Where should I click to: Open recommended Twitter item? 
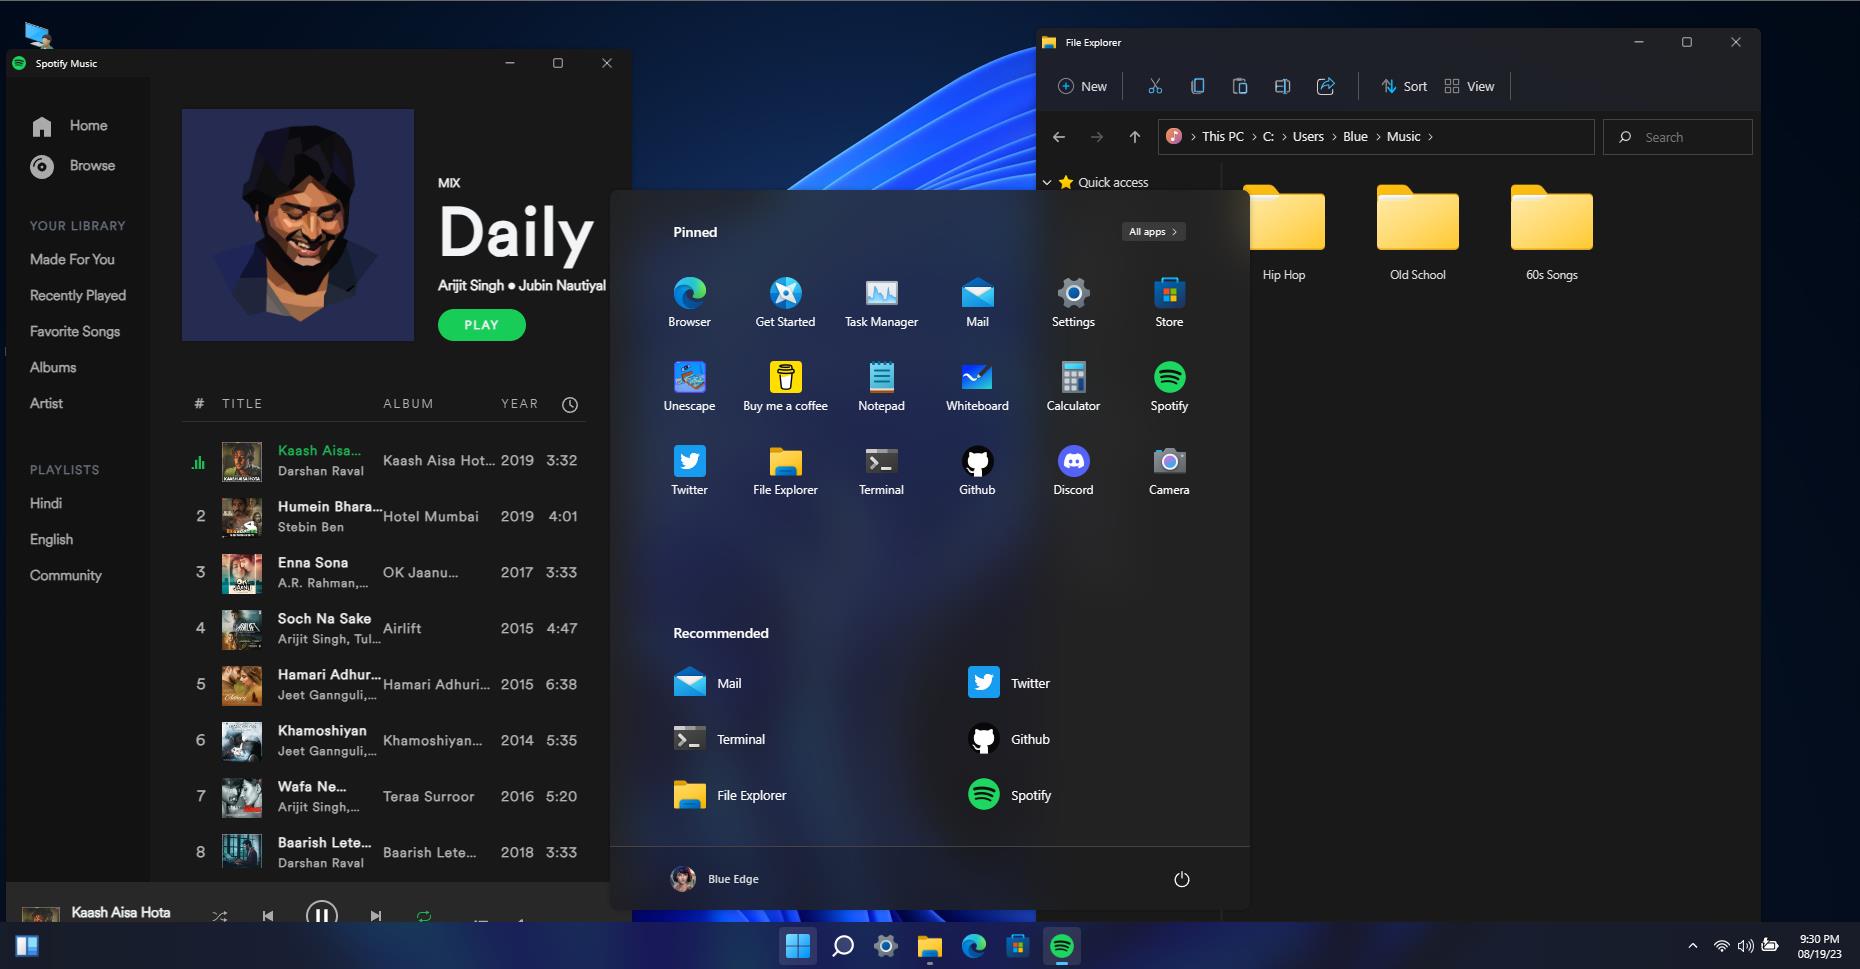pyautogui.click(x=1009, y=683)
